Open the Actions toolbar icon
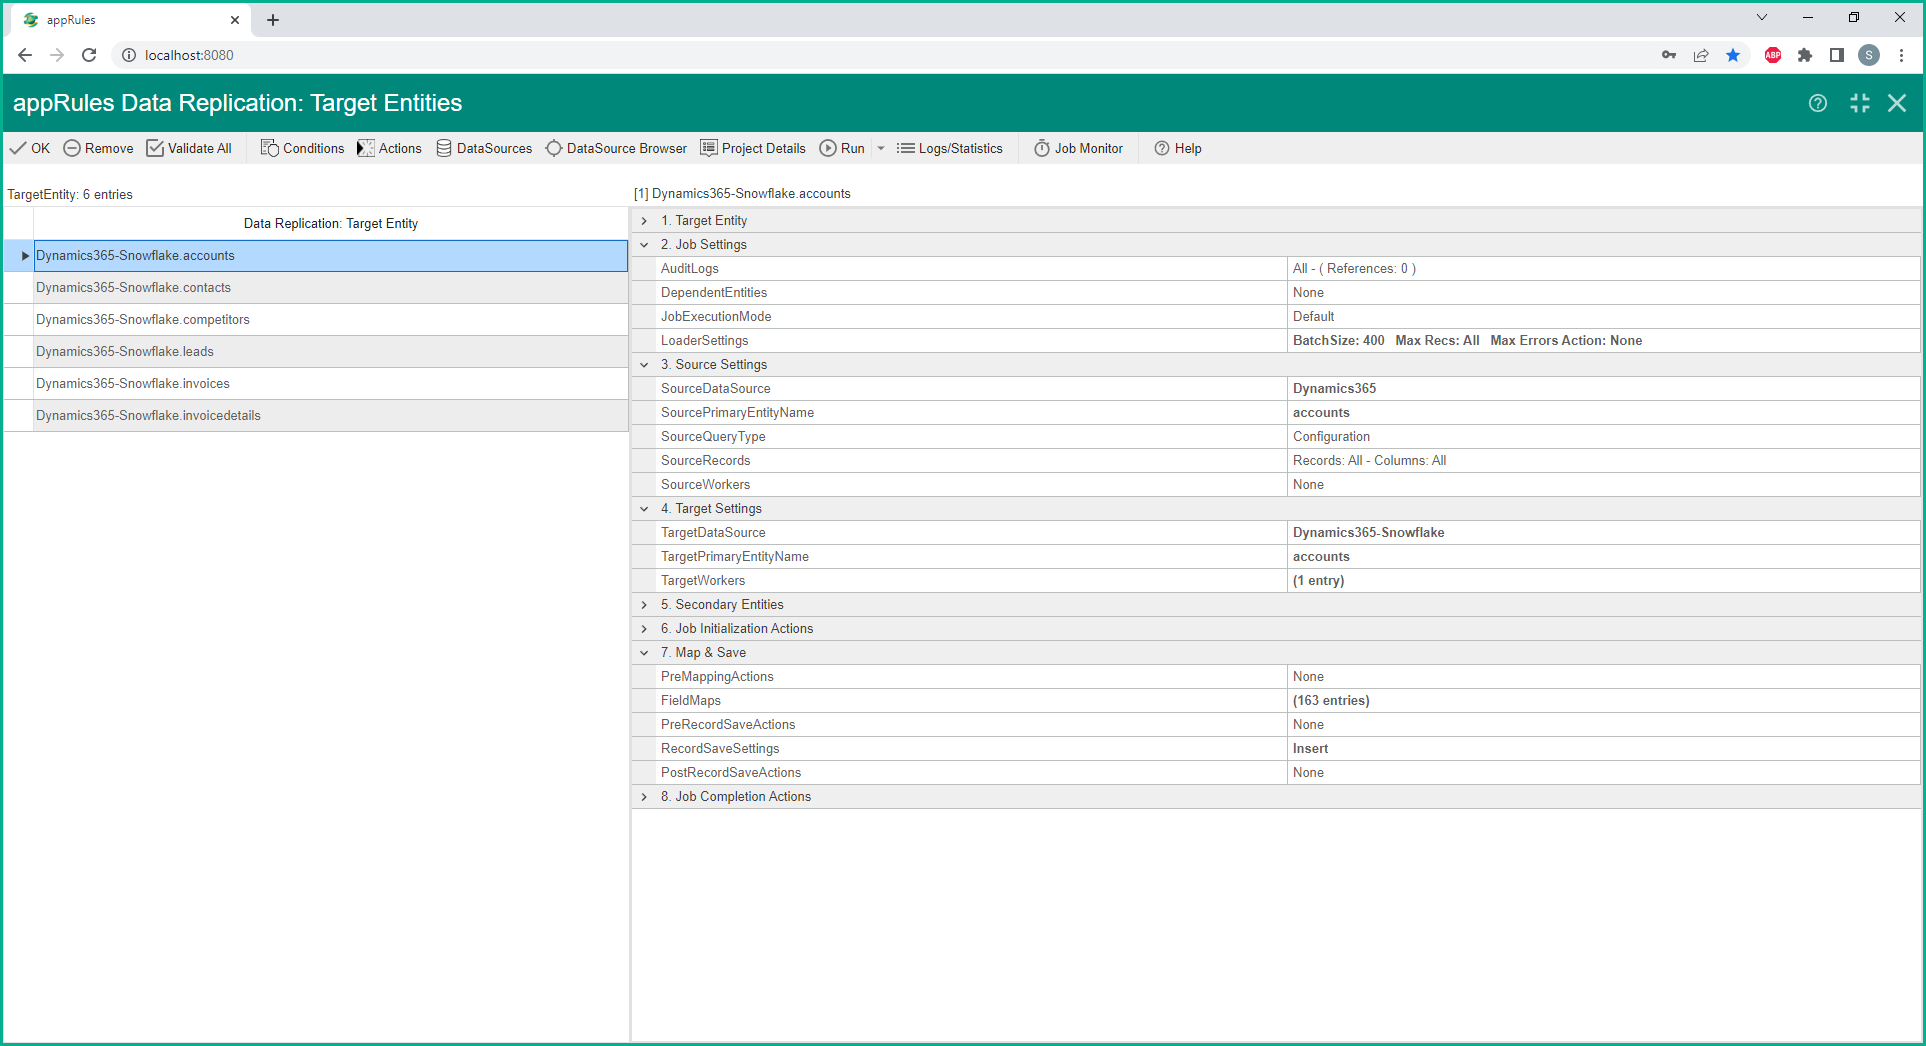 366,148
